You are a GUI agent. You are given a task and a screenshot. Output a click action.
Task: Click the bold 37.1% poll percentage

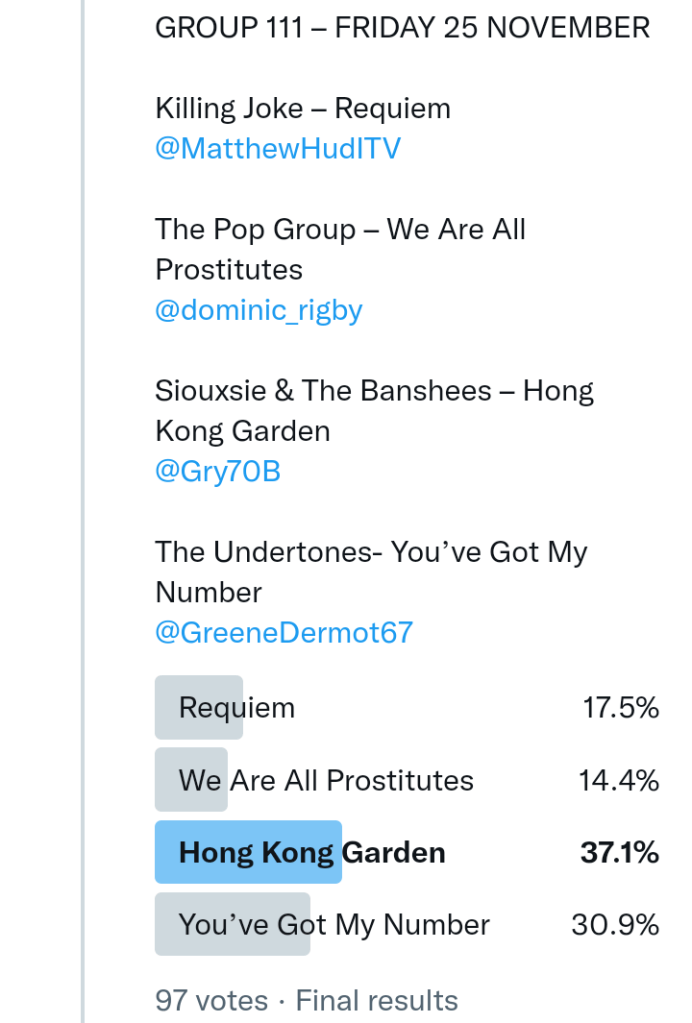(619, 853)
